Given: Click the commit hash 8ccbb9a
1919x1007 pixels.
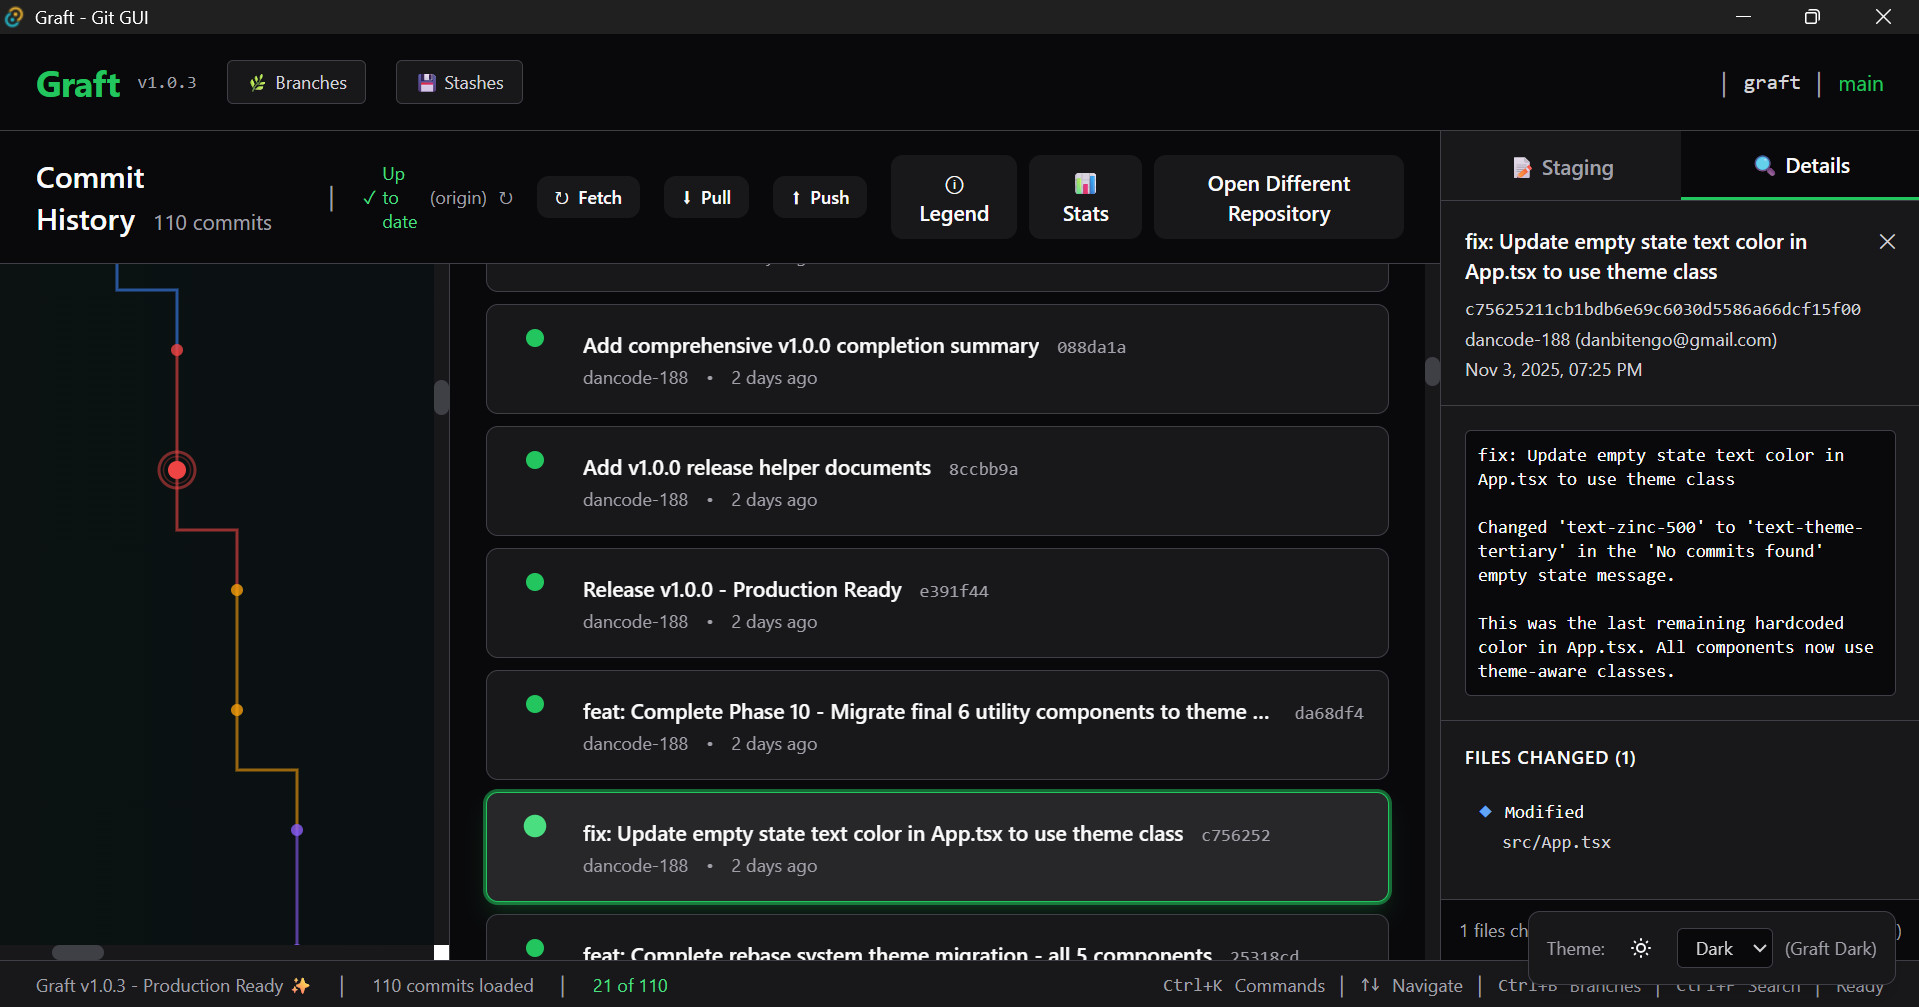Looking at the screenshot, I should [983, 469].
